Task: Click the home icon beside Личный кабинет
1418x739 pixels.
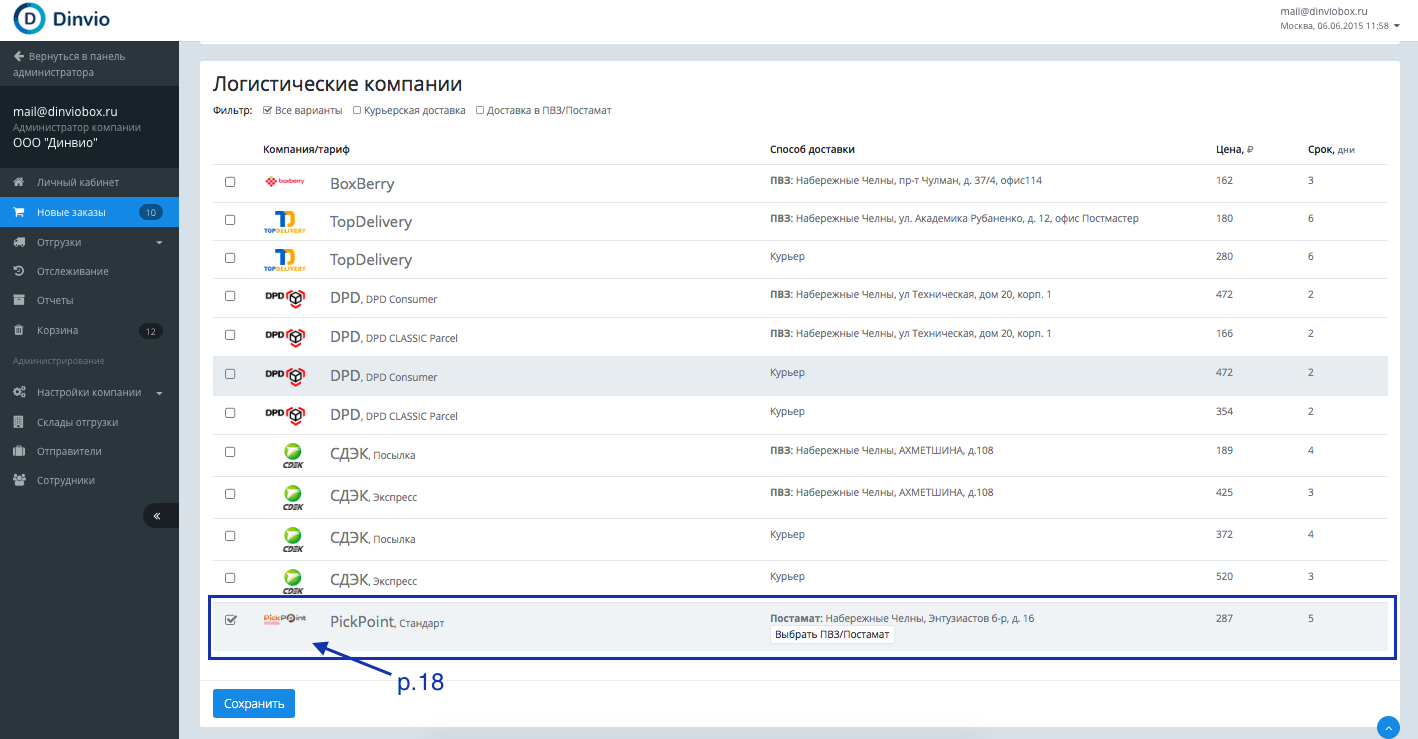Action: 18,182
